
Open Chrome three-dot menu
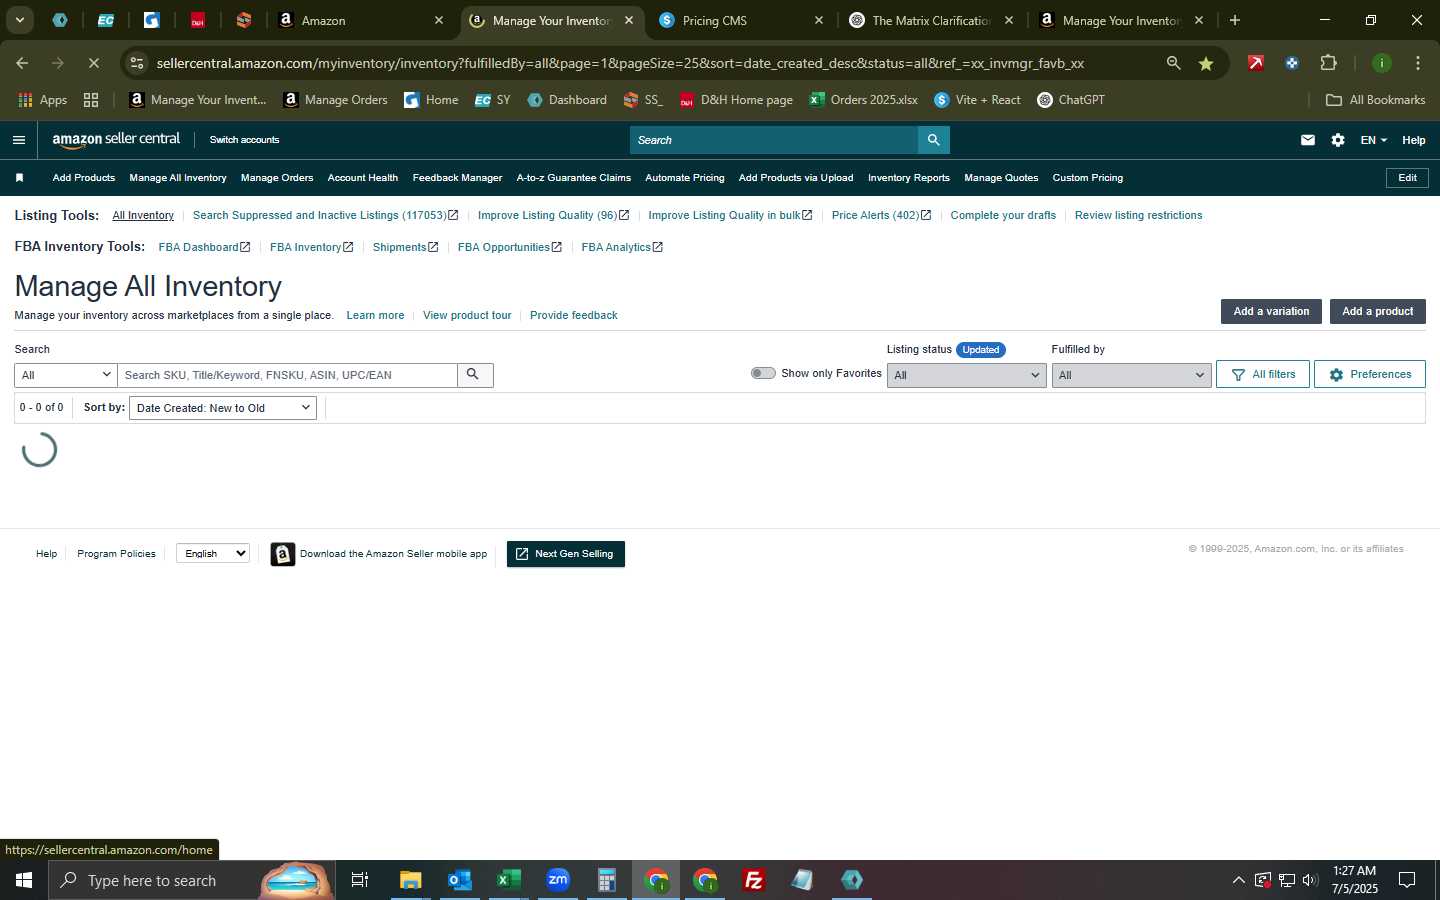point(1417,63)
